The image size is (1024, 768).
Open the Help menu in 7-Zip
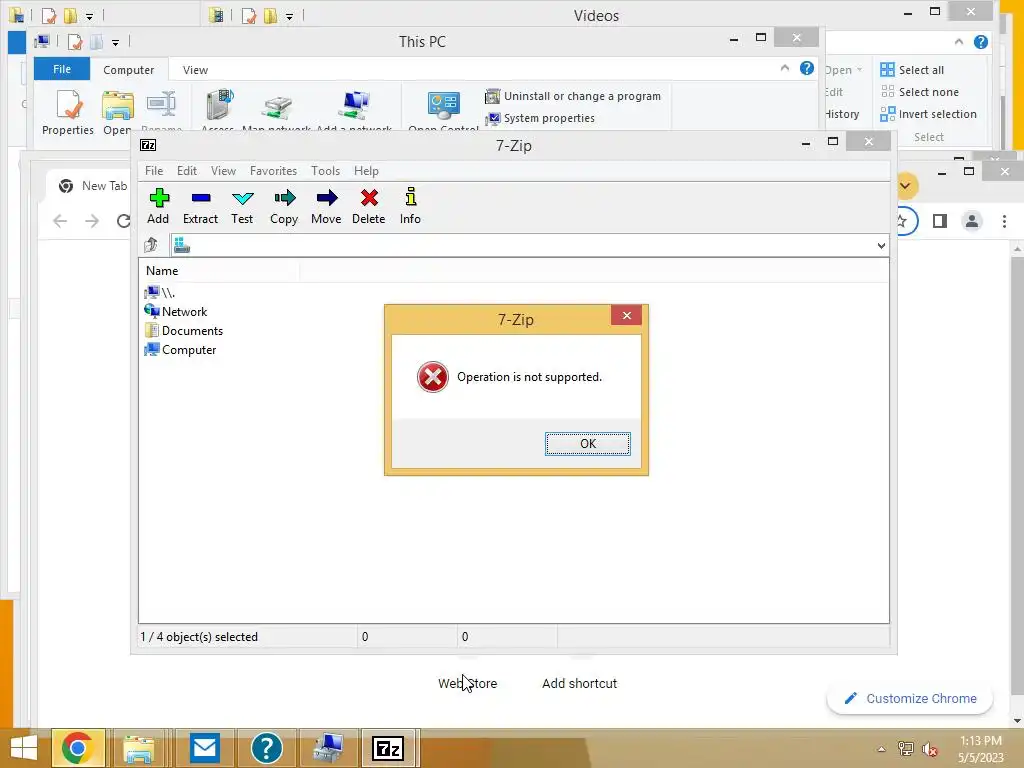(x=366, y=170)
